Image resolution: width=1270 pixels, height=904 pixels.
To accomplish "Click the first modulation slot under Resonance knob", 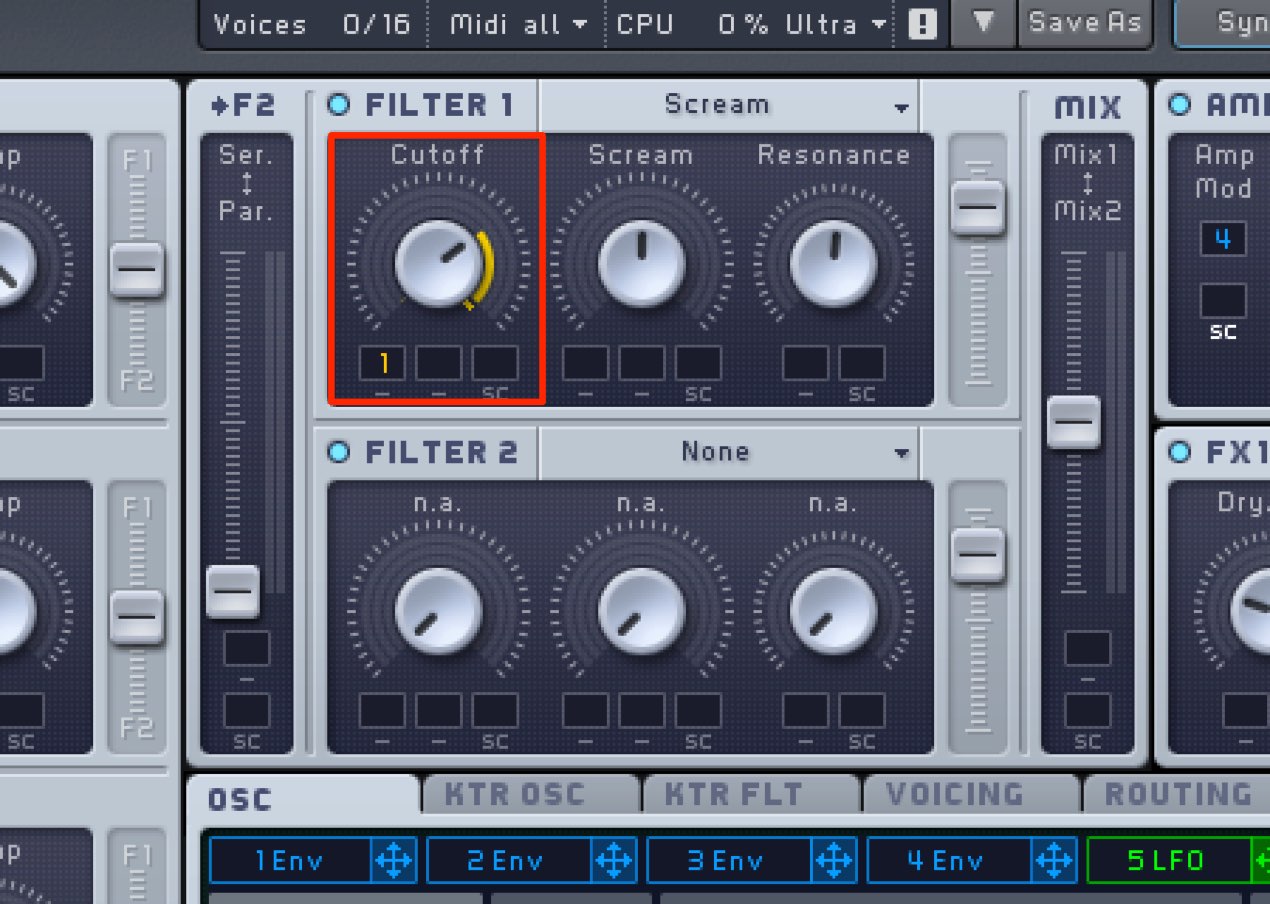I will click(x=805, y=364).
